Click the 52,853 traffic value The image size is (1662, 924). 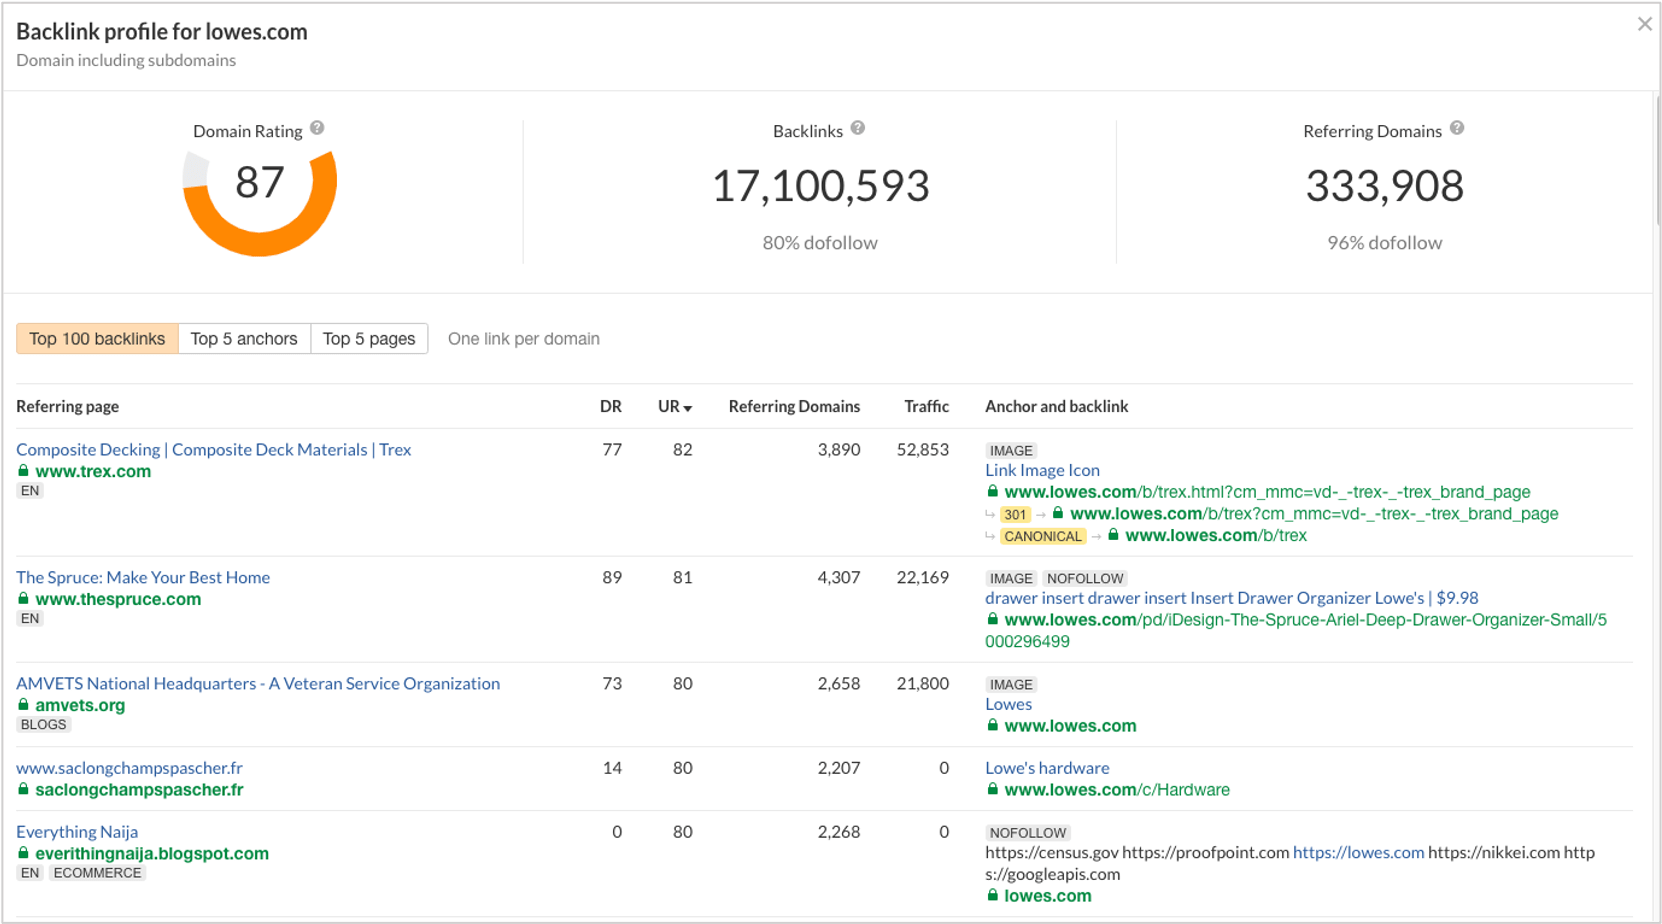[922, 450]
